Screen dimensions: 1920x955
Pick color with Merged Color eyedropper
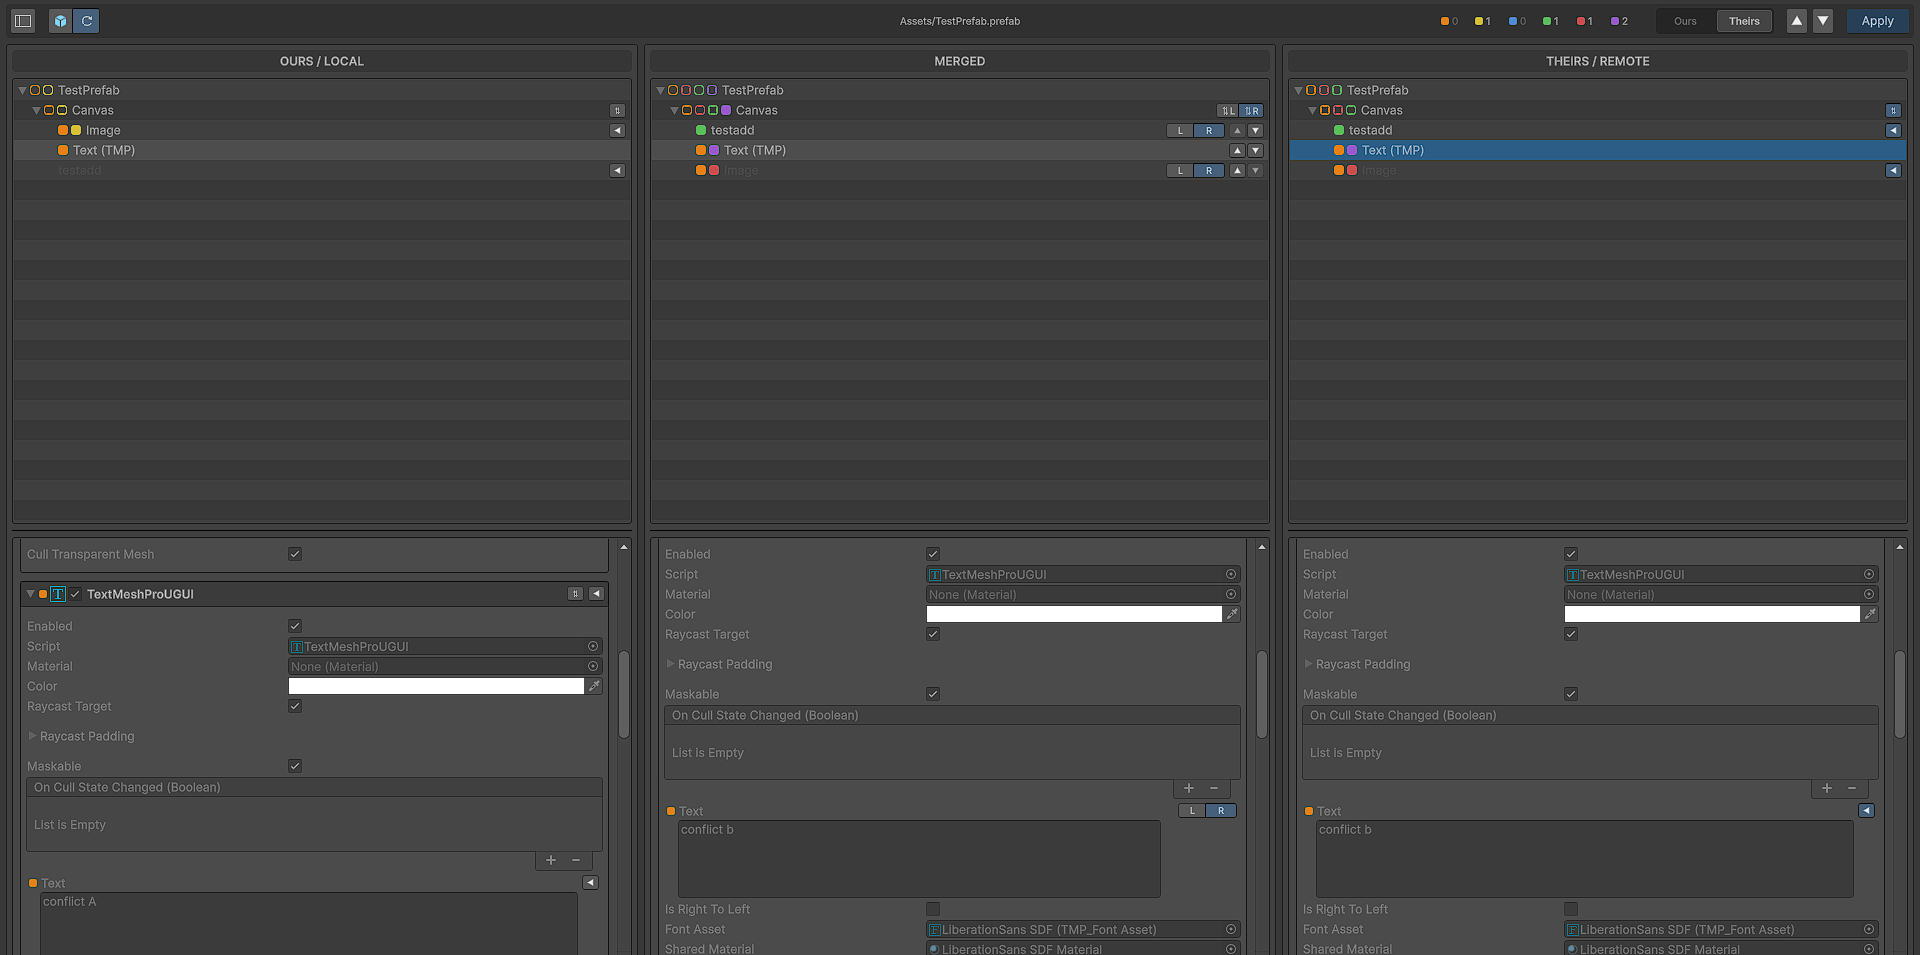1232,614
